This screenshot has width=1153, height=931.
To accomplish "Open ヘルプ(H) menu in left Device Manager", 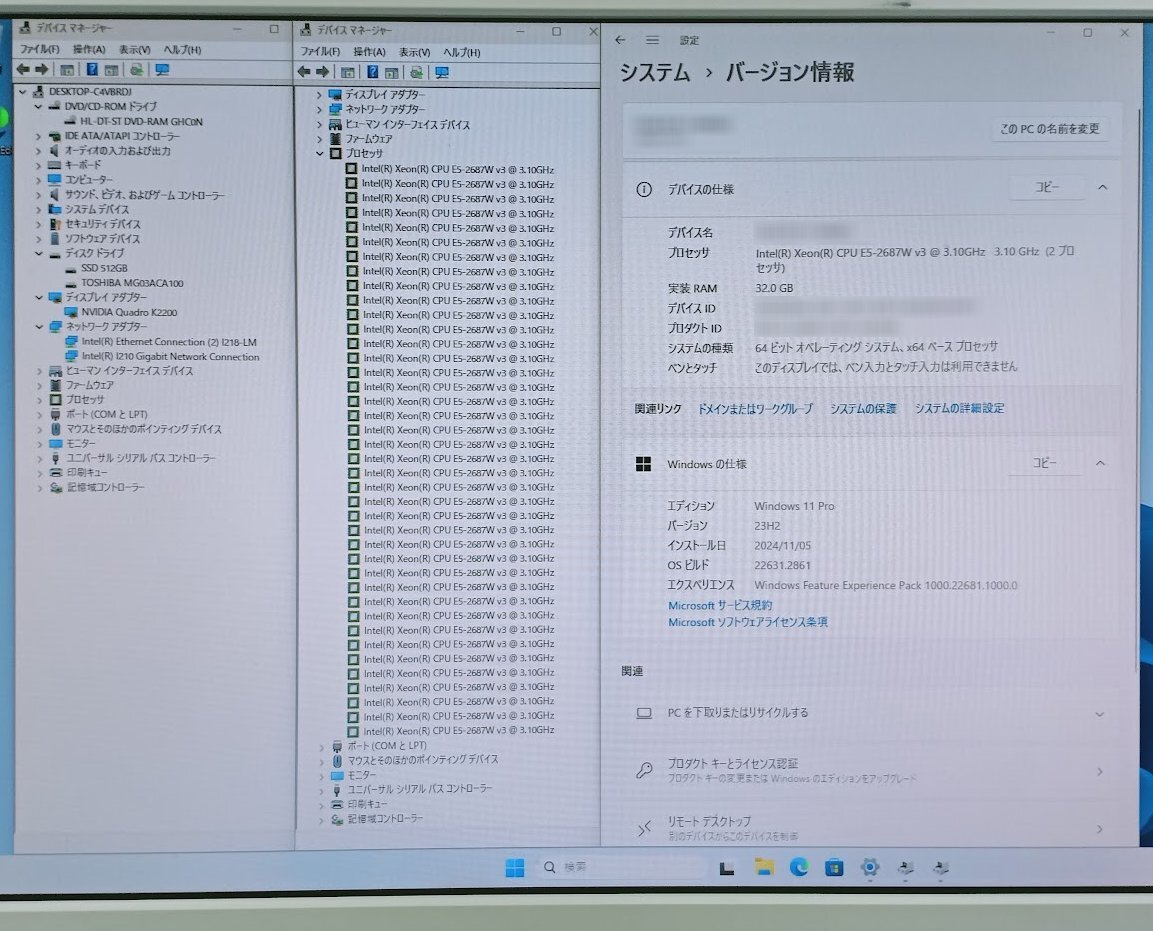I will click(182, 49).
